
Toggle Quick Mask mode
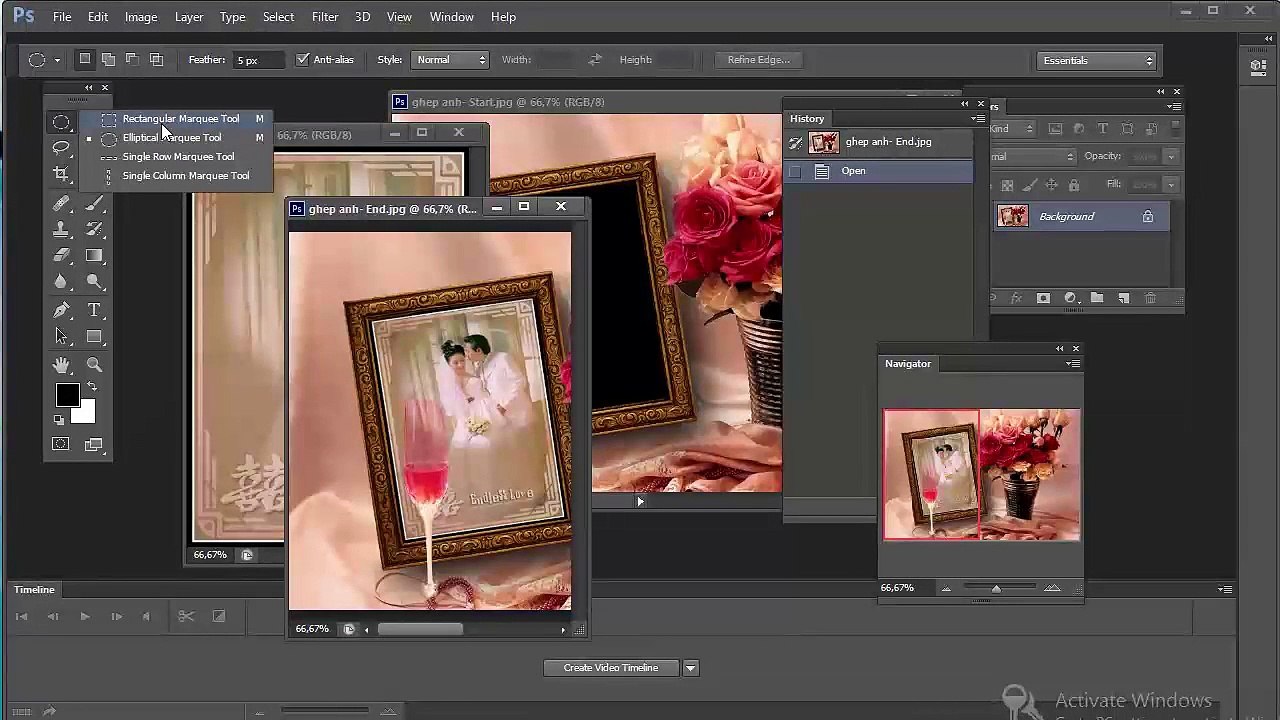tap(61, 444)
